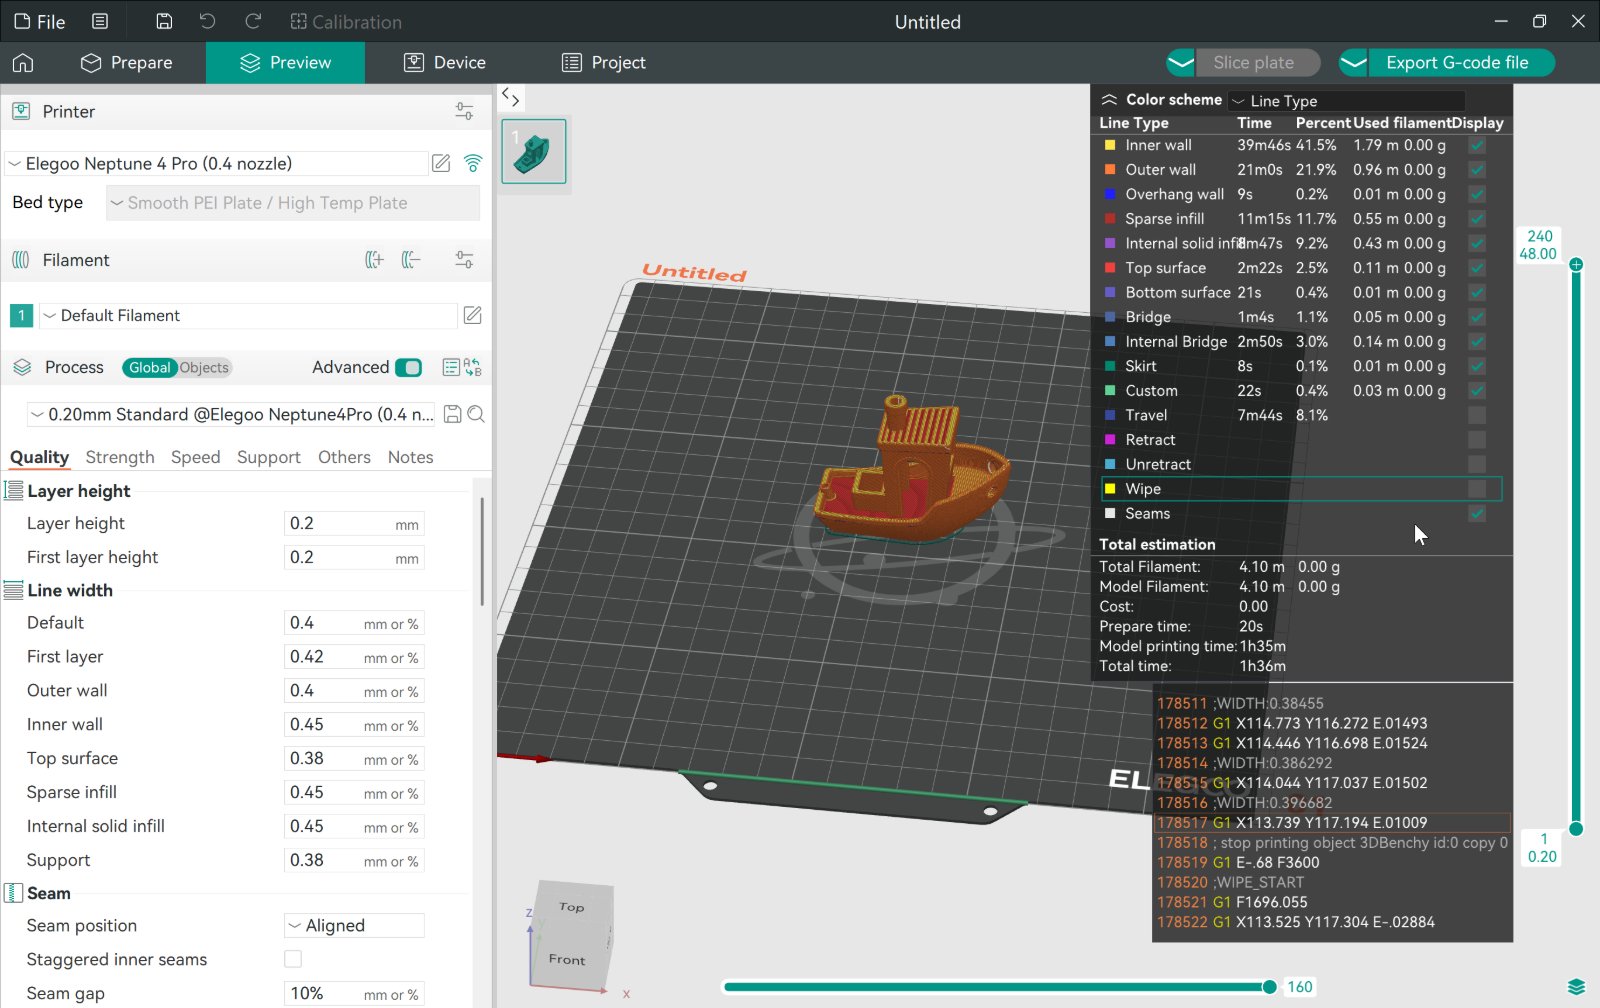Switch to the Device tab
The image size is (1600, 1008).
point(444,63)
